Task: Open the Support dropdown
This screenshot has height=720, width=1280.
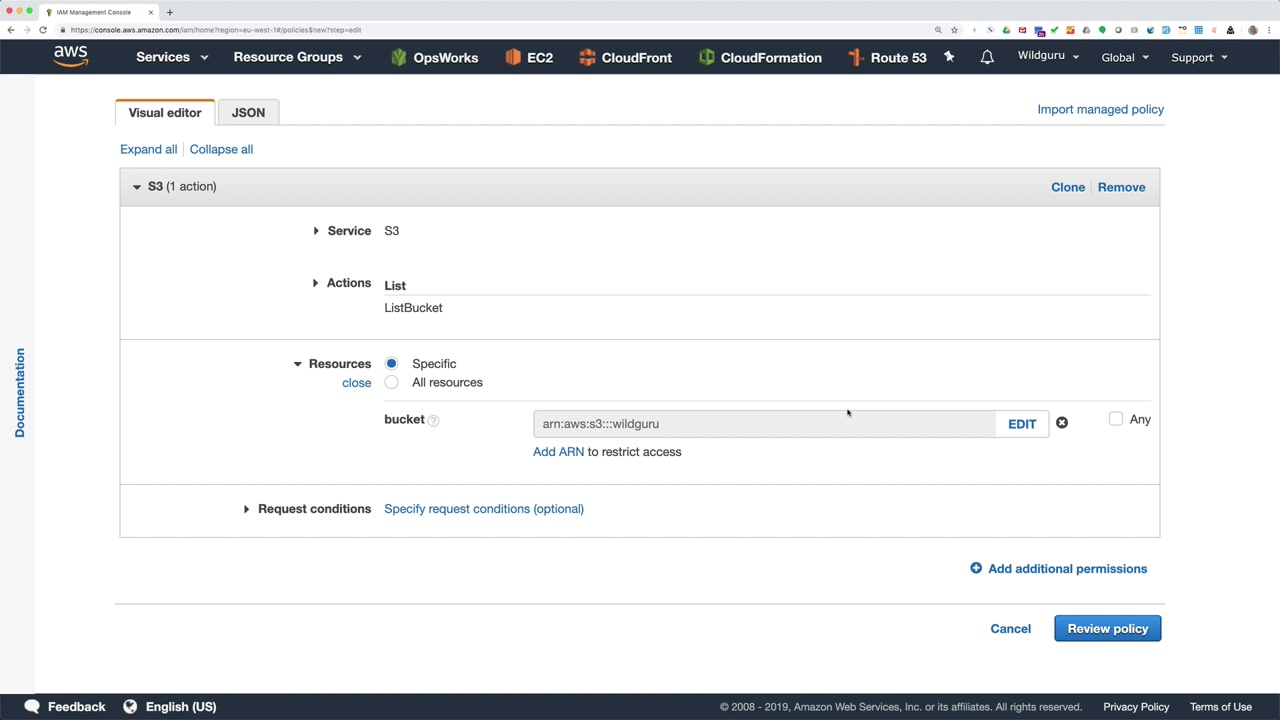Action: coord(1200,57)
